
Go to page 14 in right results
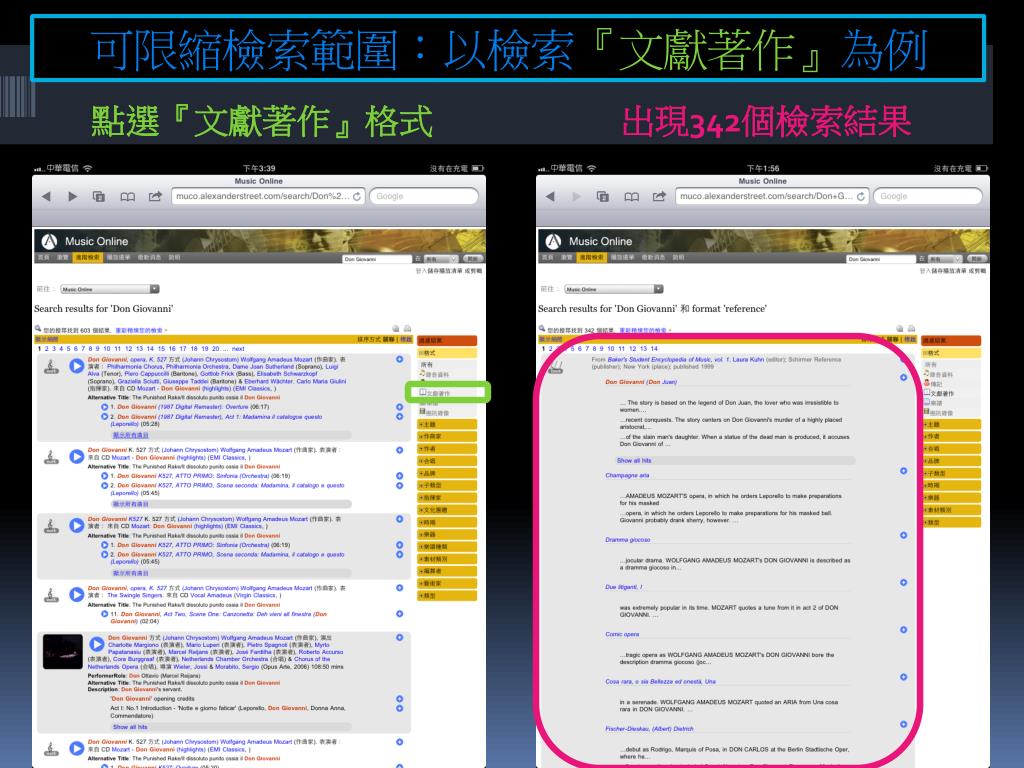[x=654, y=349]
